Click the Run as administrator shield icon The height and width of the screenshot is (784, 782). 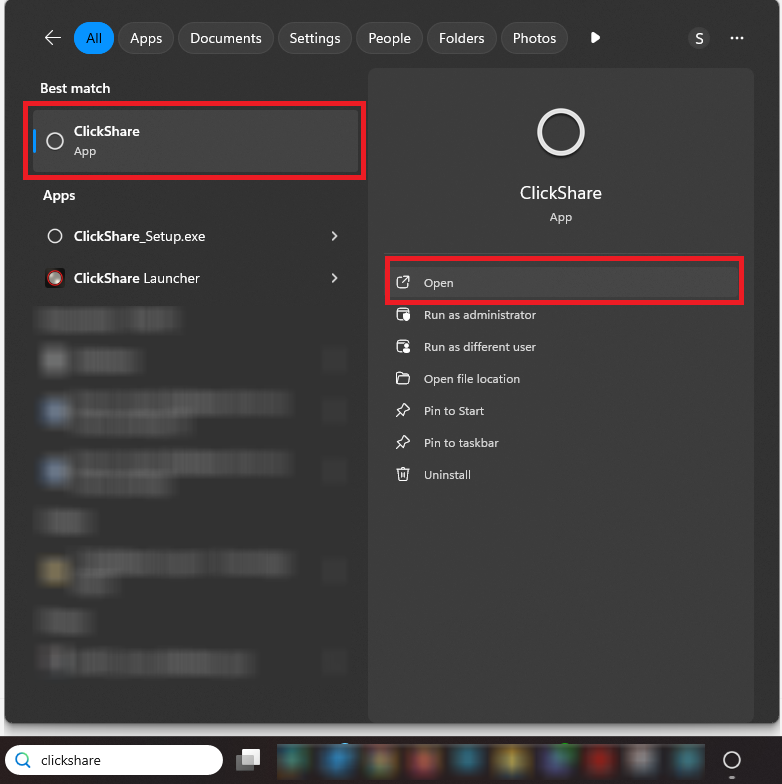click(403, 314)
